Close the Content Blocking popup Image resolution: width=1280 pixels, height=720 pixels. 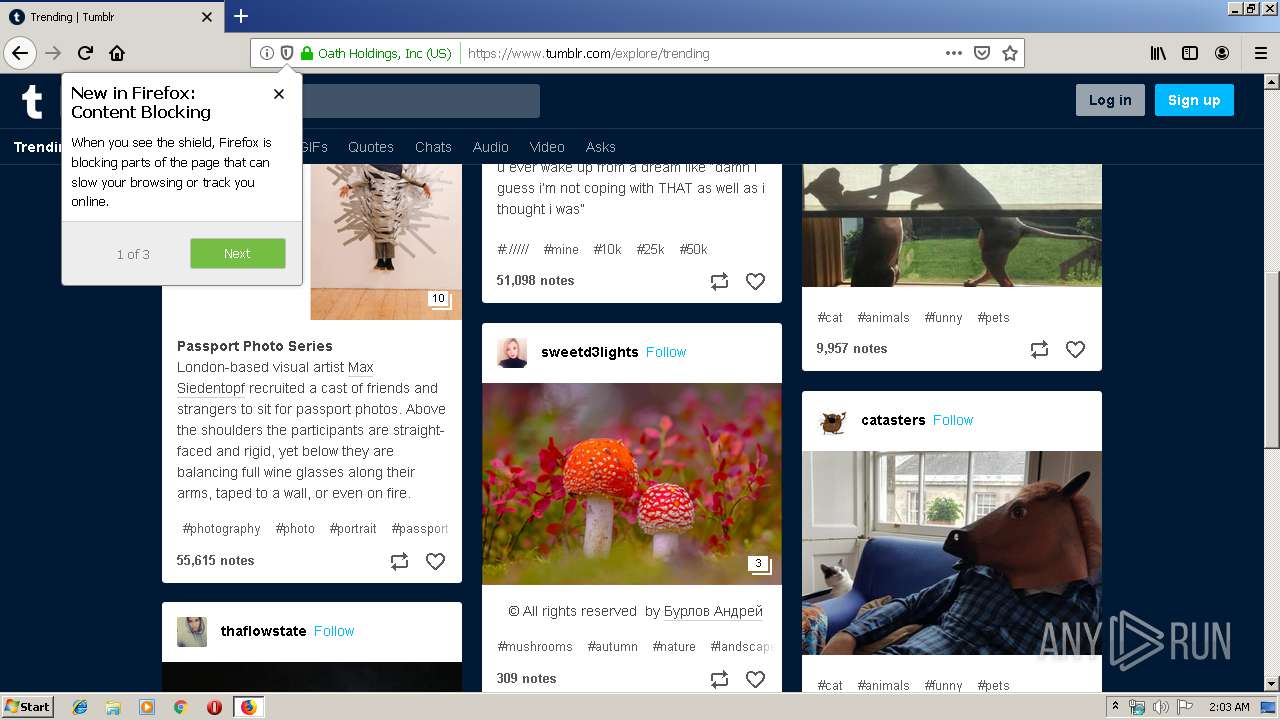pos(279,94)
